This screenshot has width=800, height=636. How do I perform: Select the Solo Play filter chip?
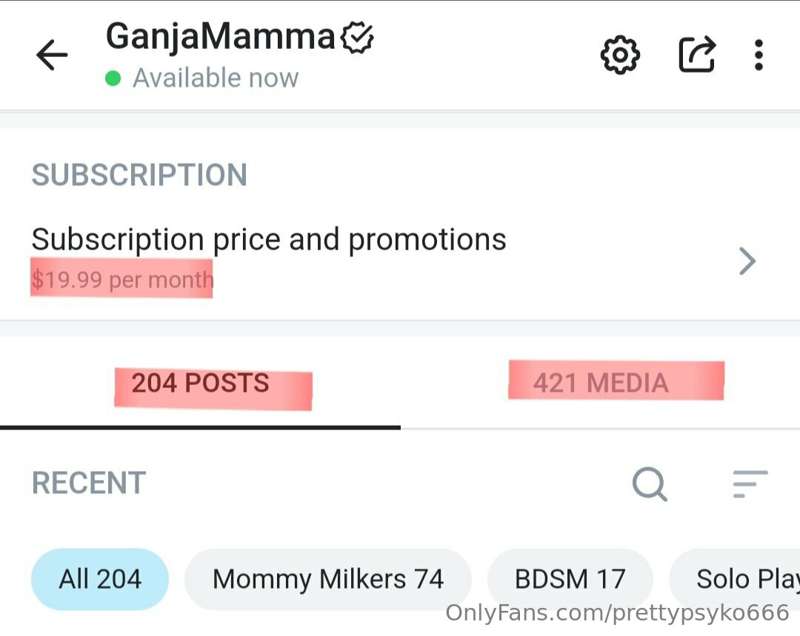click(x=735, y=579)
